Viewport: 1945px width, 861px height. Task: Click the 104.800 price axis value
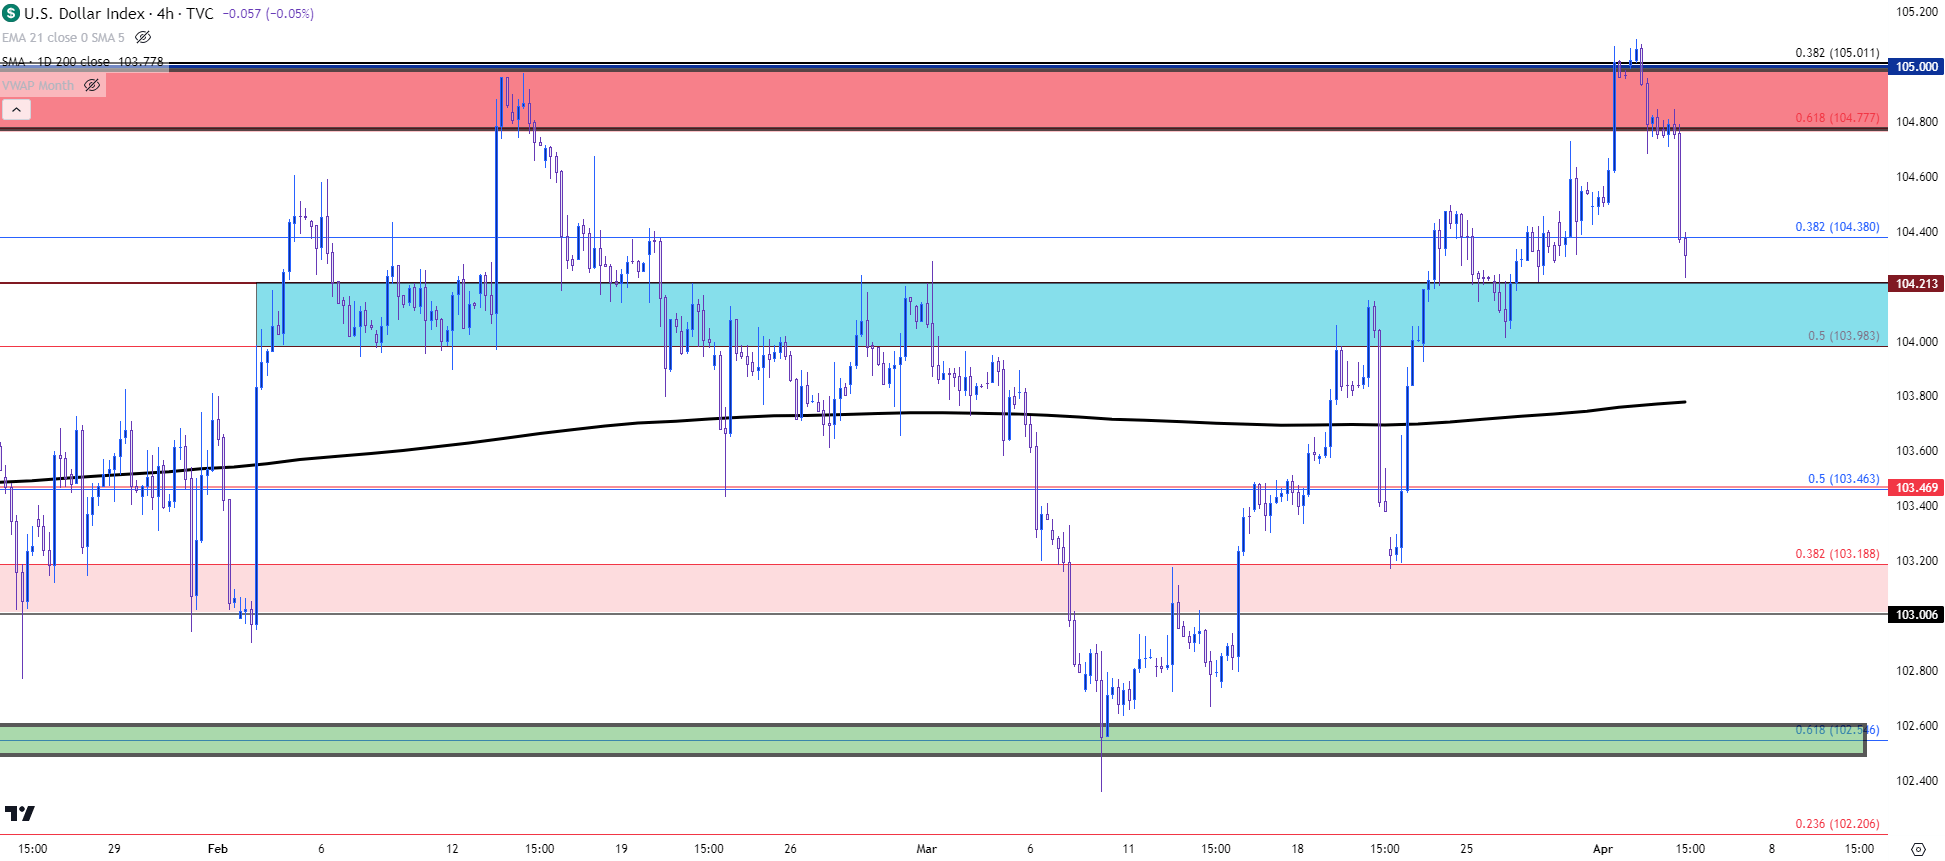tap(1917, 122)
